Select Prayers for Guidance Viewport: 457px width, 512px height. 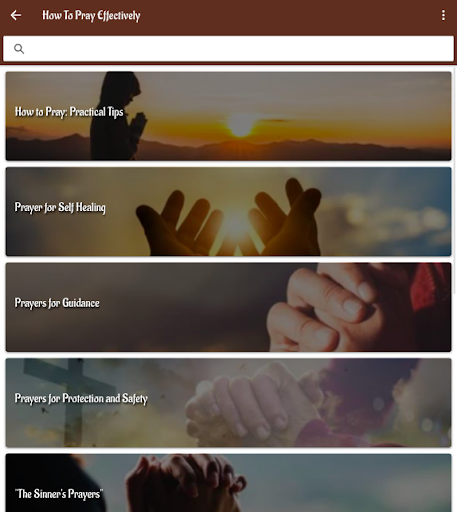click(x=228, y=307)
